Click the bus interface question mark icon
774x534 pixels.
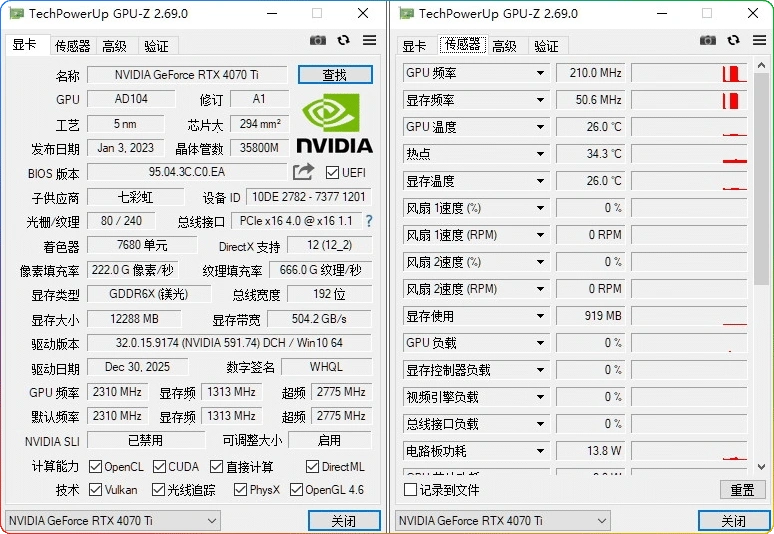[x=369, y=221]
